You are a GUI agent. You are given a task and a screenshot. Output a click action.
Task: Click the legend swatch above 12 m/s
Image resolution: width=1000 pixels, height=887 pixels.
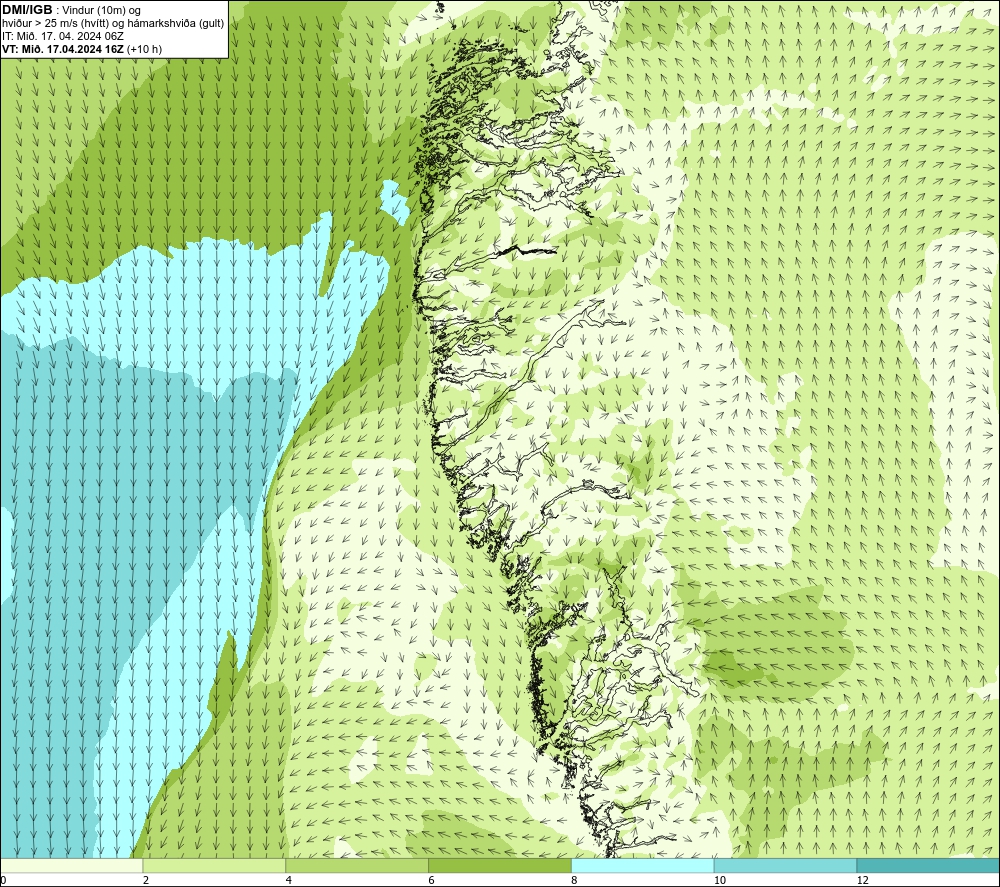[929, 865]
